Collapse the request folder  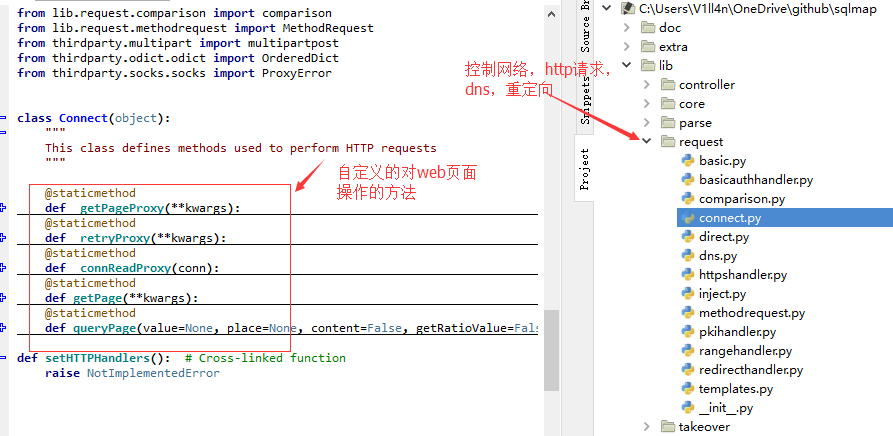[x=646, y=141]
